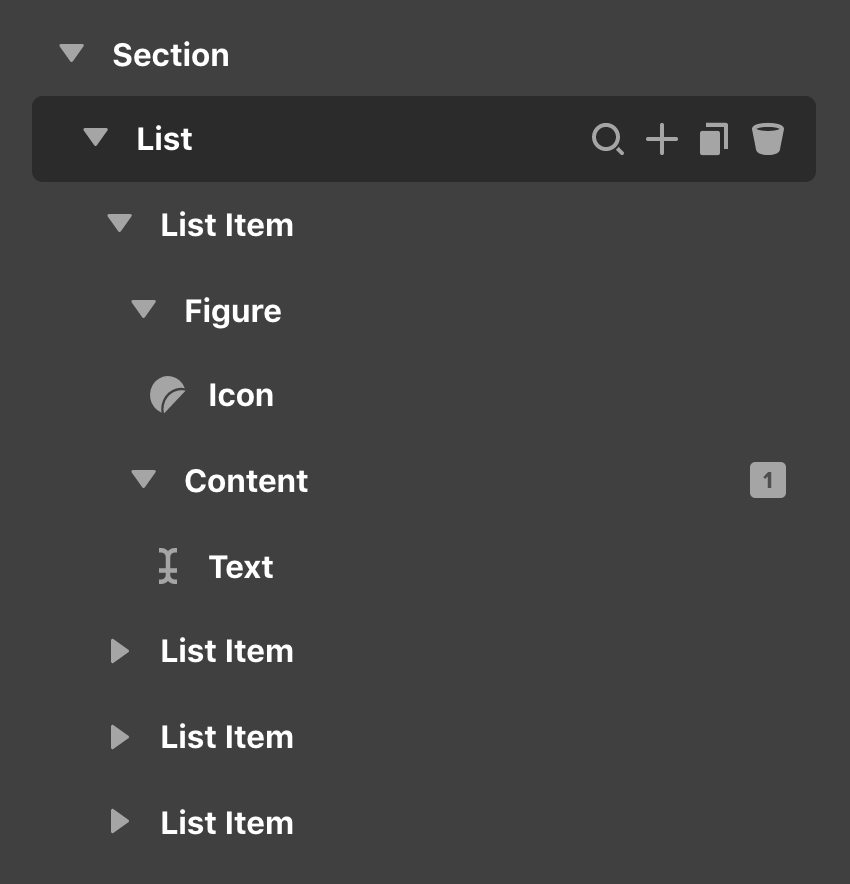Viewport: 850px width, 884px height.
Task: Open search within the List element
Action: pos(608,140)
